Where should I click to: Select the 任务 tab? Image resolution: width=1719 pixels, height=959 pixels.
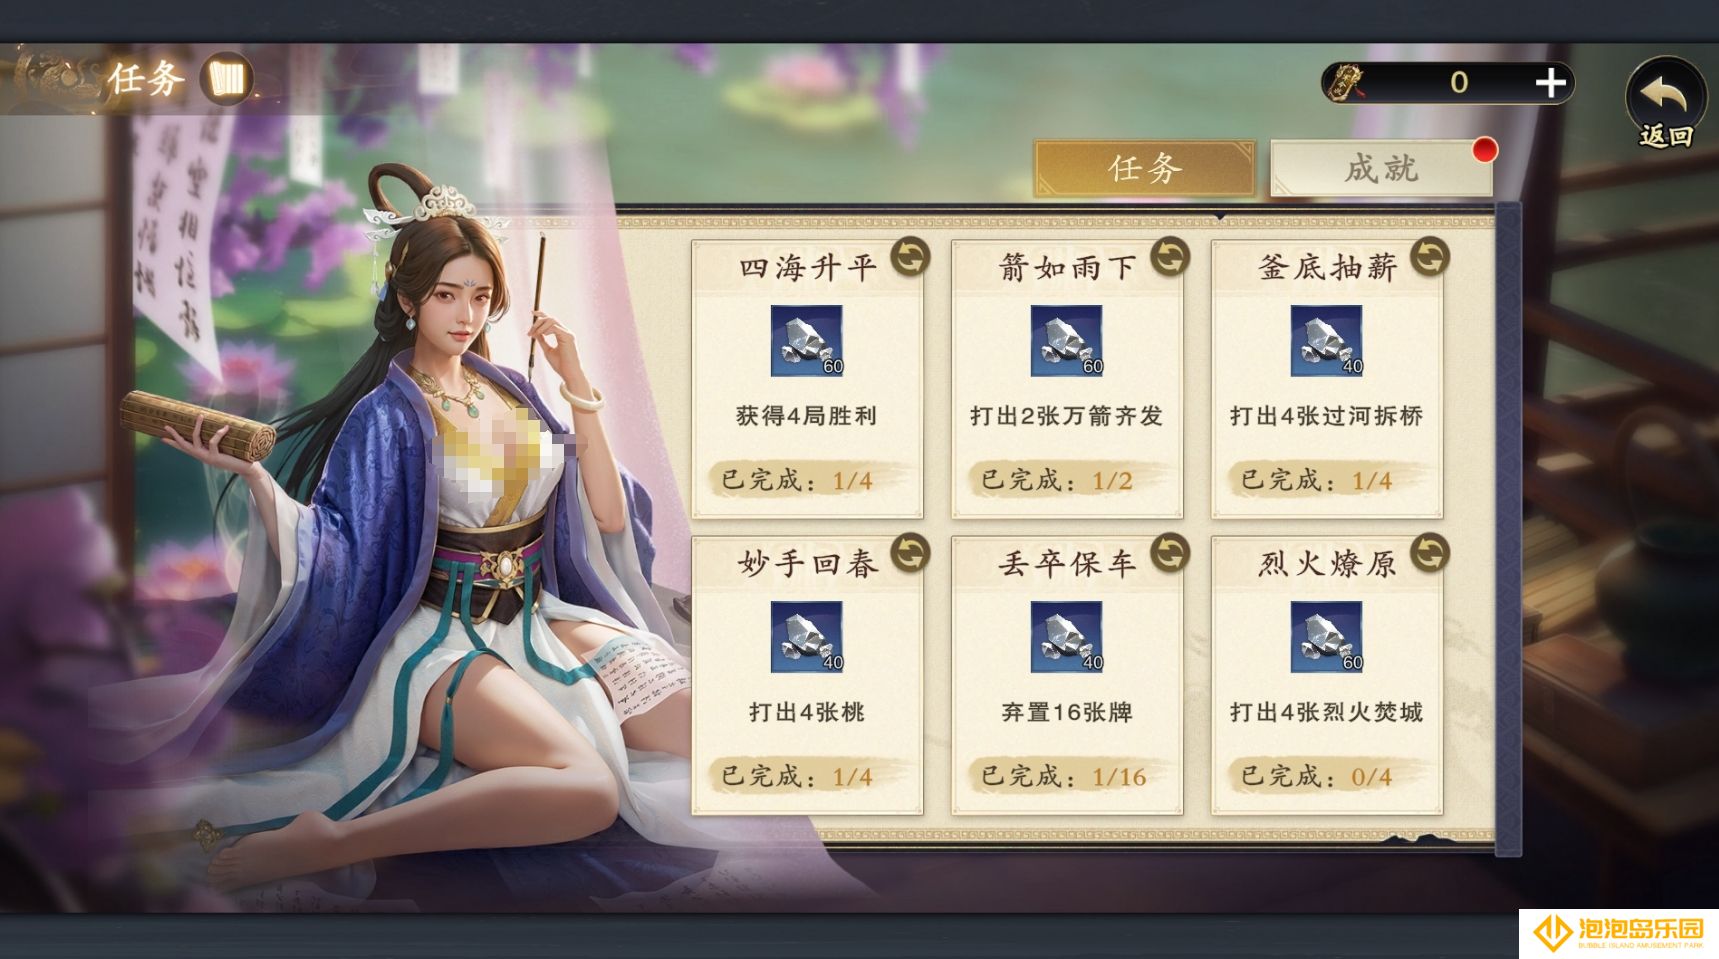[1144, 168]
